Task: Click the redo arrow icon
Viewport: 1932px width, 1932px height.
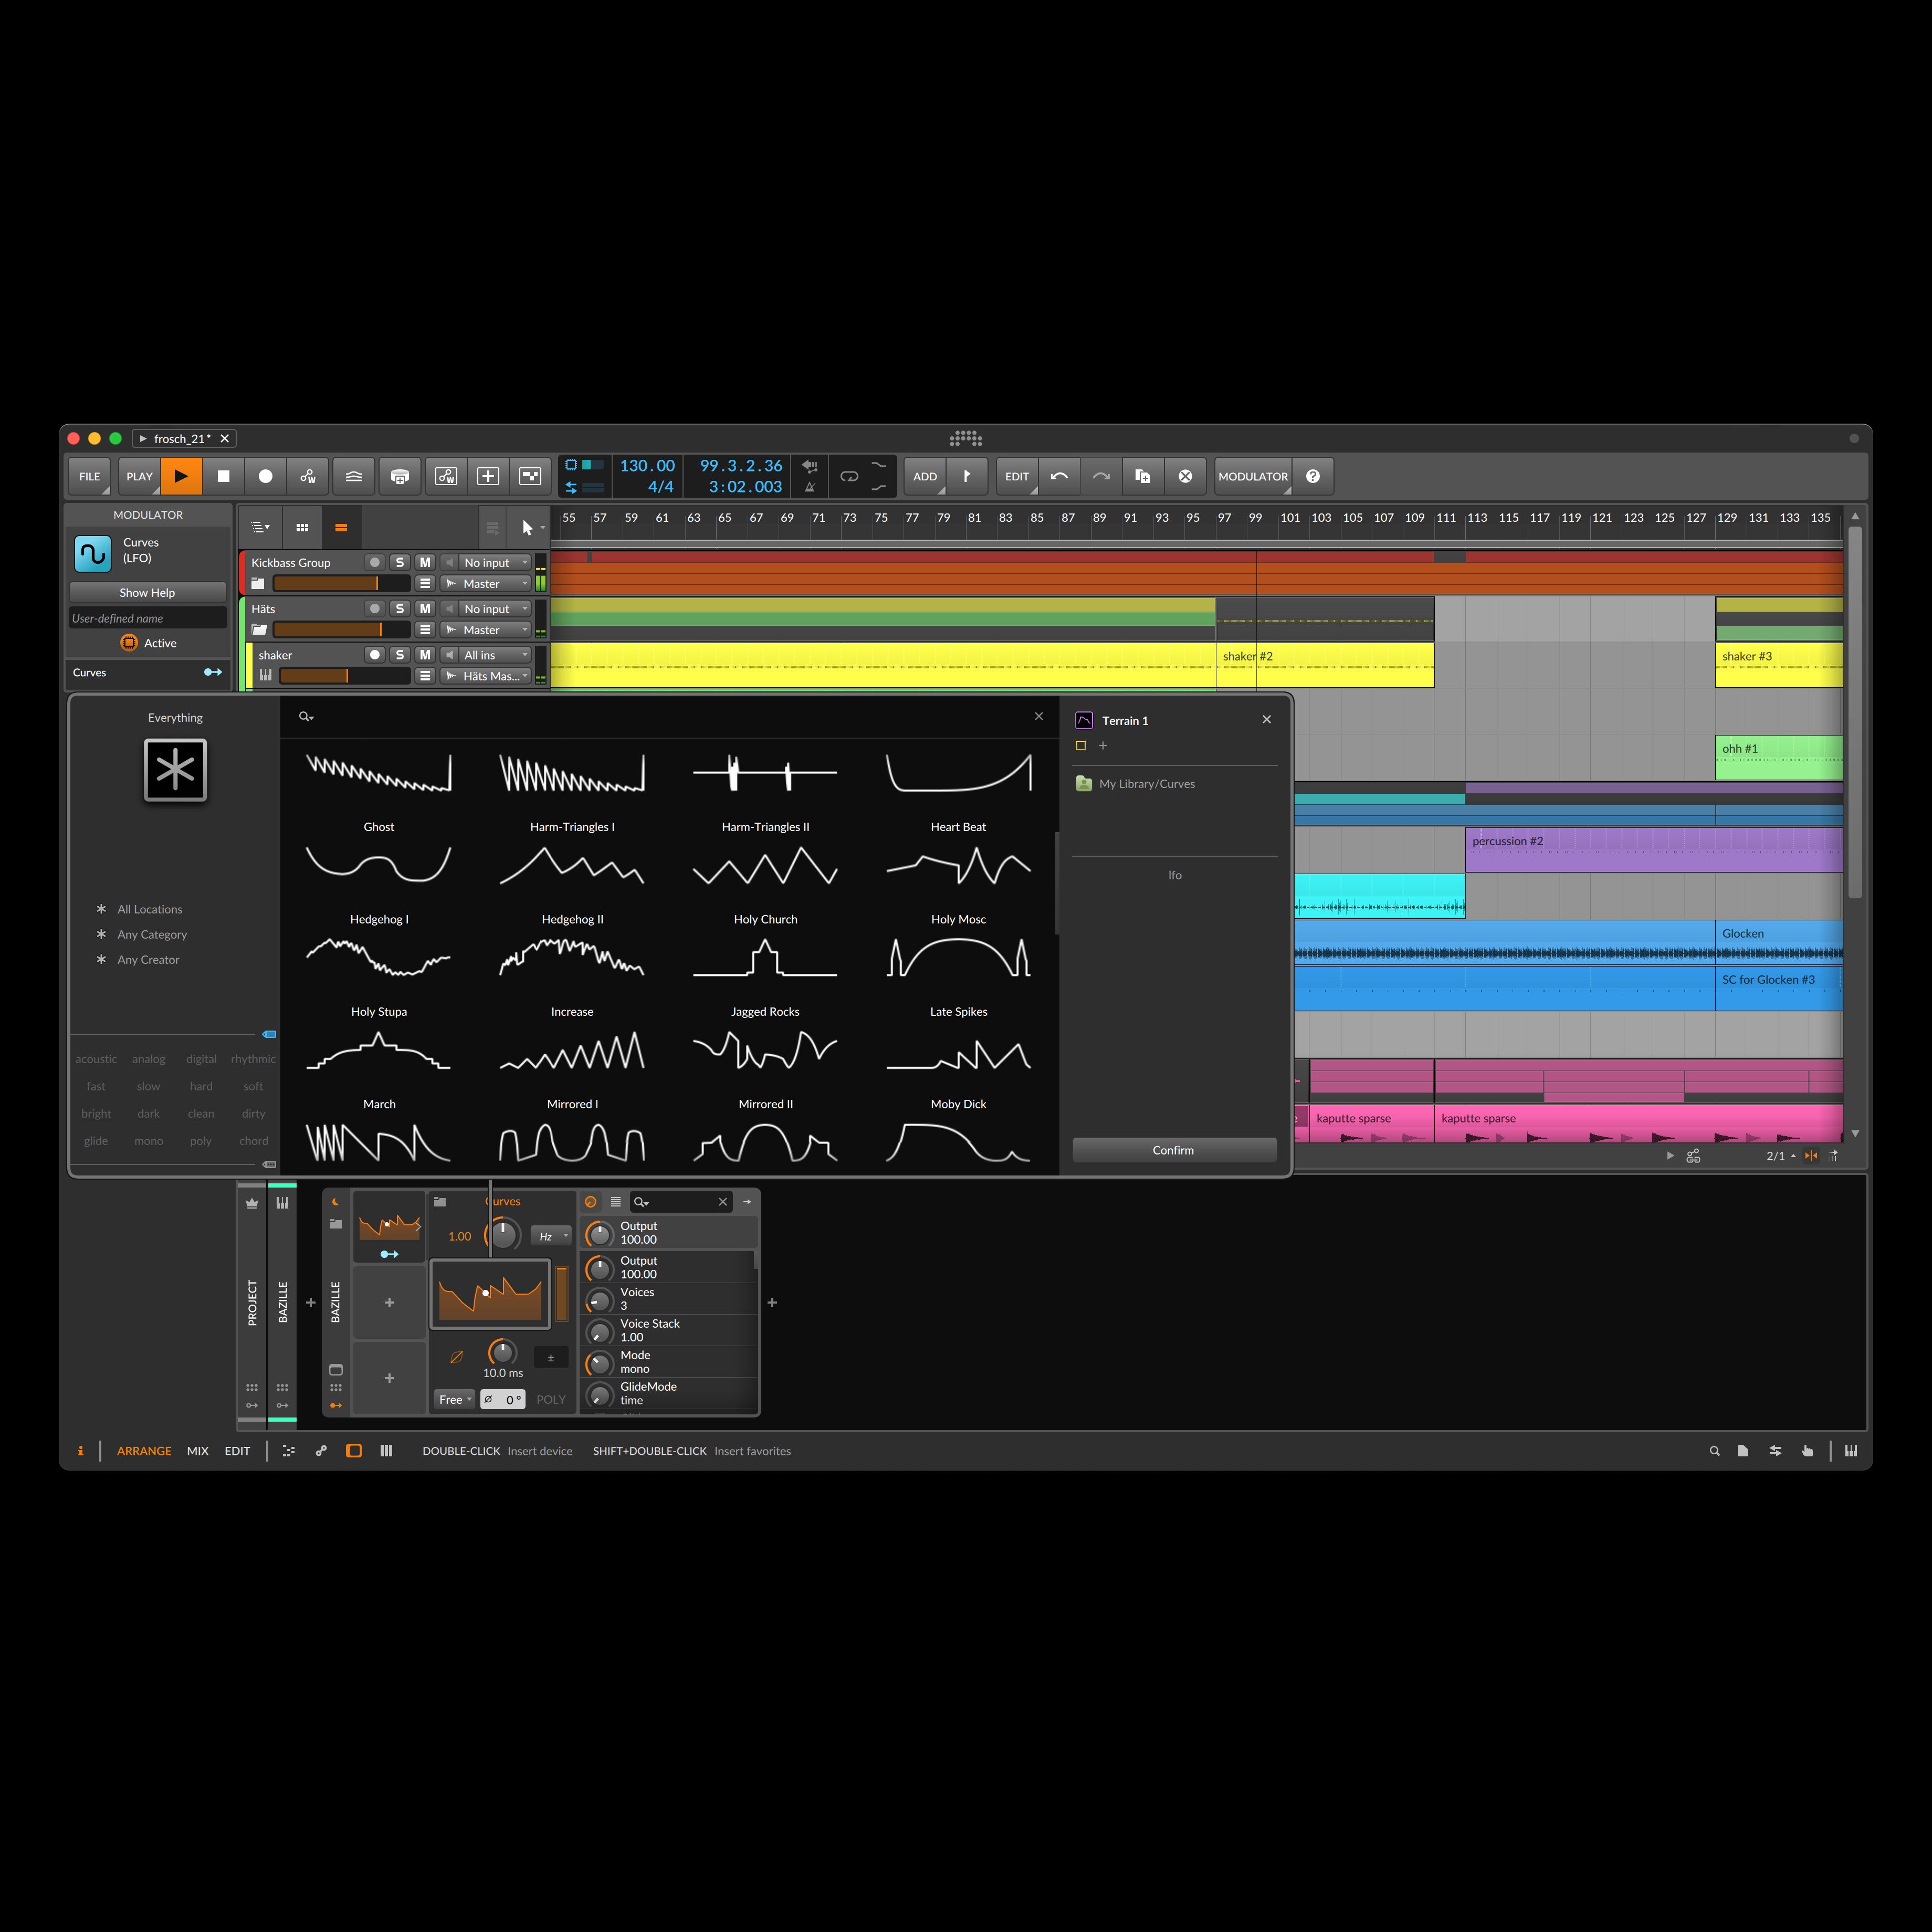Action: coord(1101,476)
